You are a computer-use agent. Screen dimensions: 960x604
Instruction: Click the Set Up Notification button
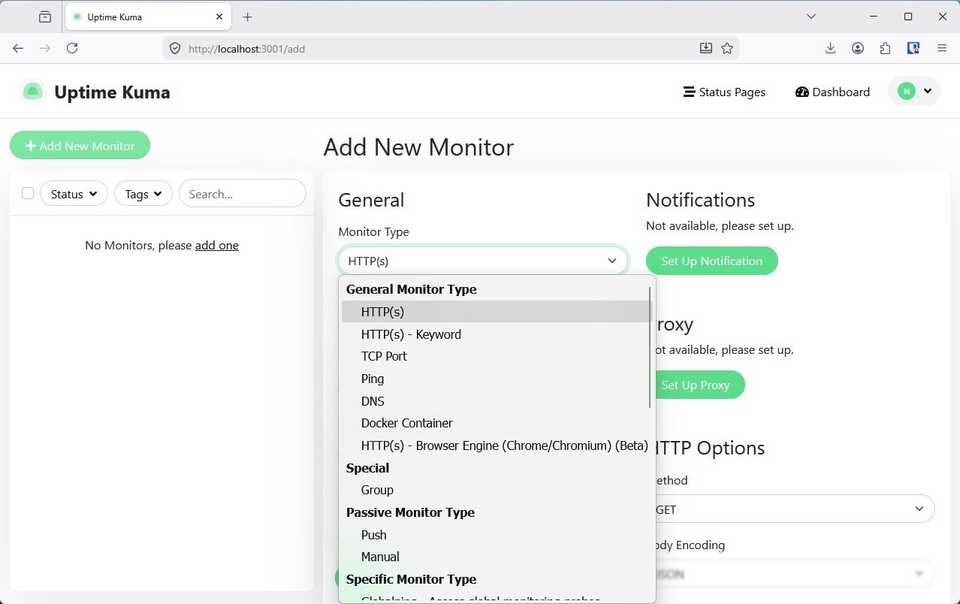[711, 261]
